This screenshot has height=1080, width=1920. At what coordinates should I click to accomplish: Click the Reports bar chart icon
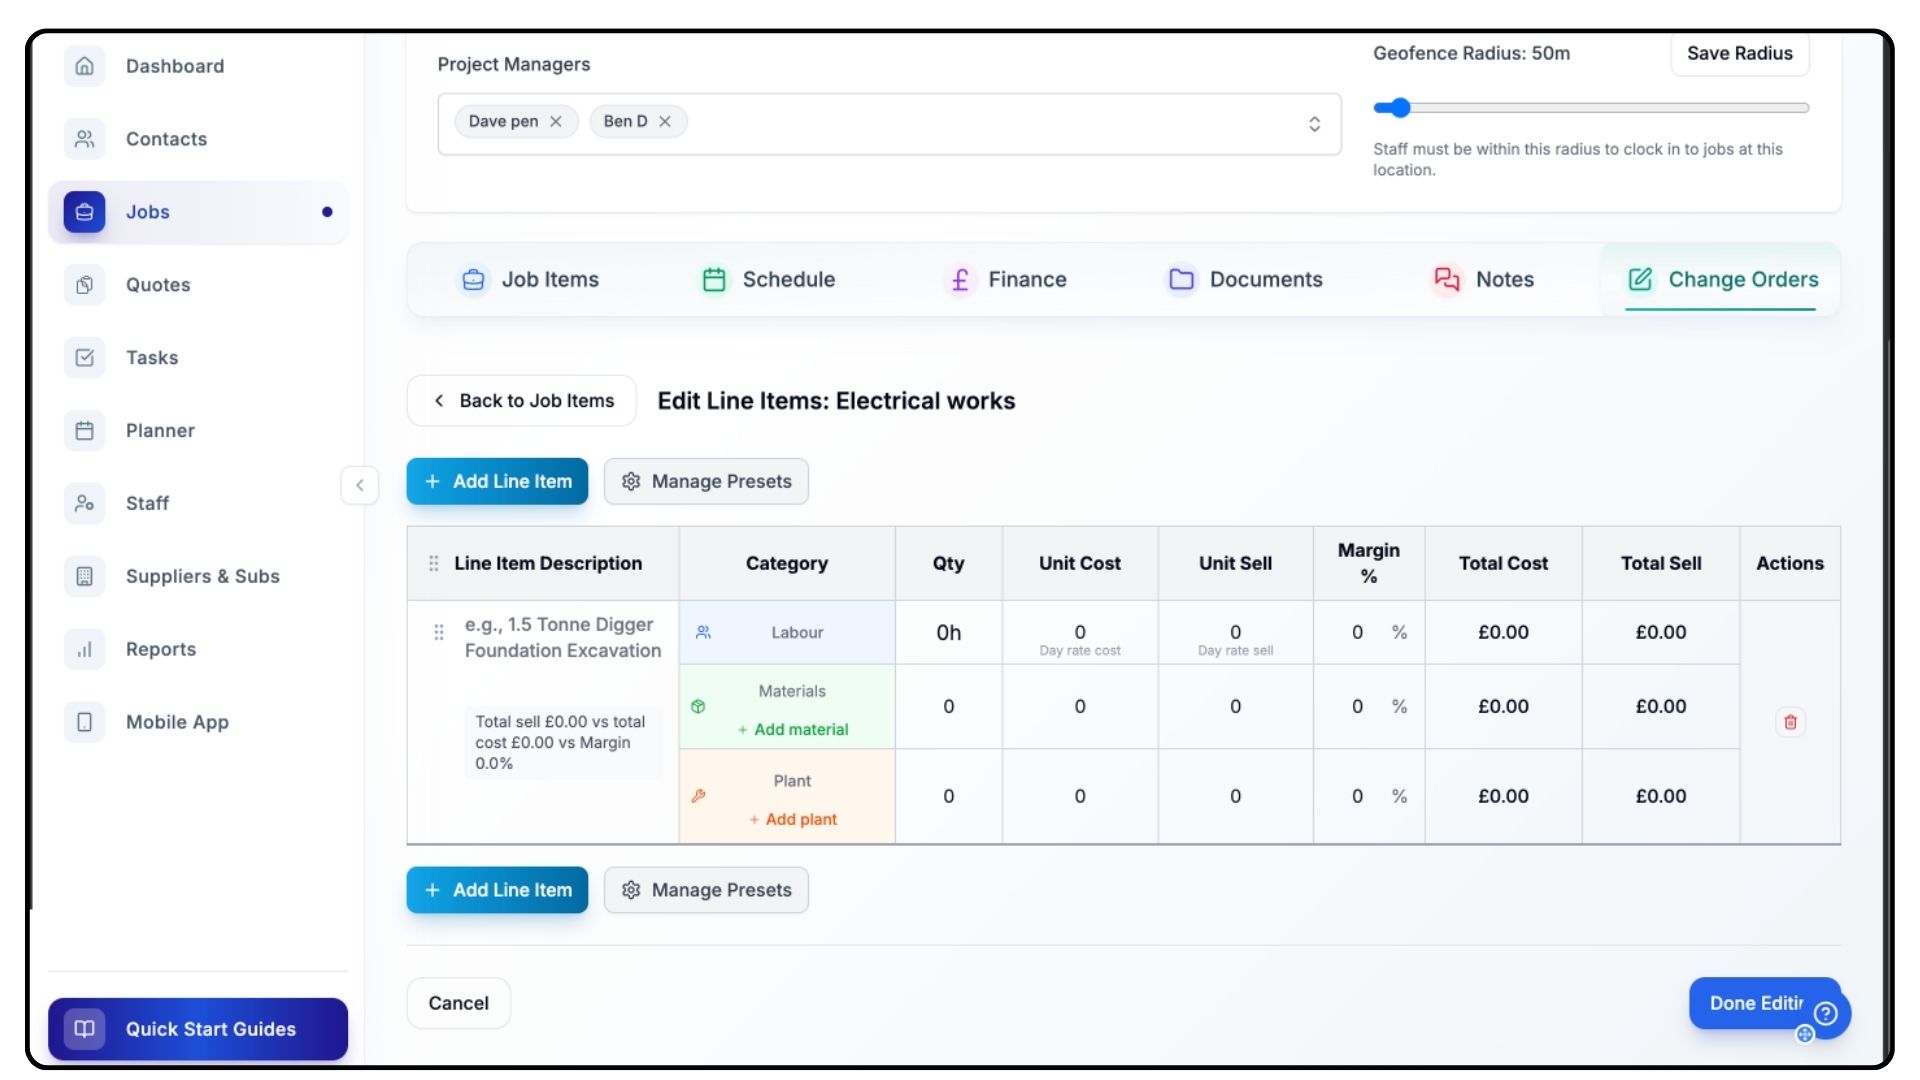click(x=85, y=649)
